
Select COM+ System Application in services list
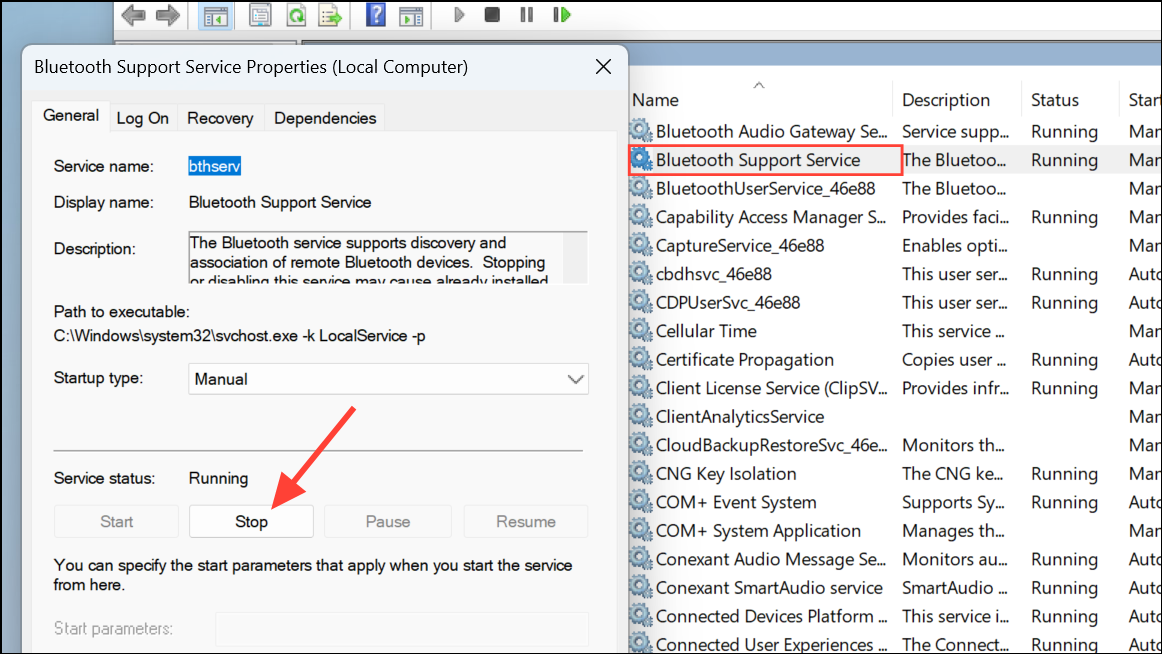point(758,530)
